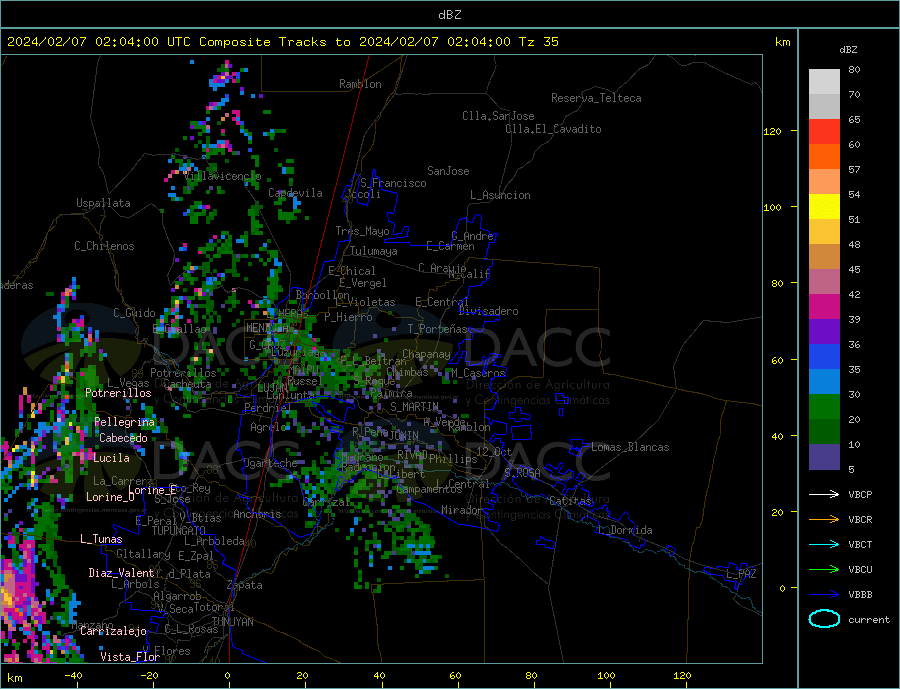This screenshot has width=900, height=689.
Task: Click the blue VBBB arrow in legend
Action: (x=824, y=594)
